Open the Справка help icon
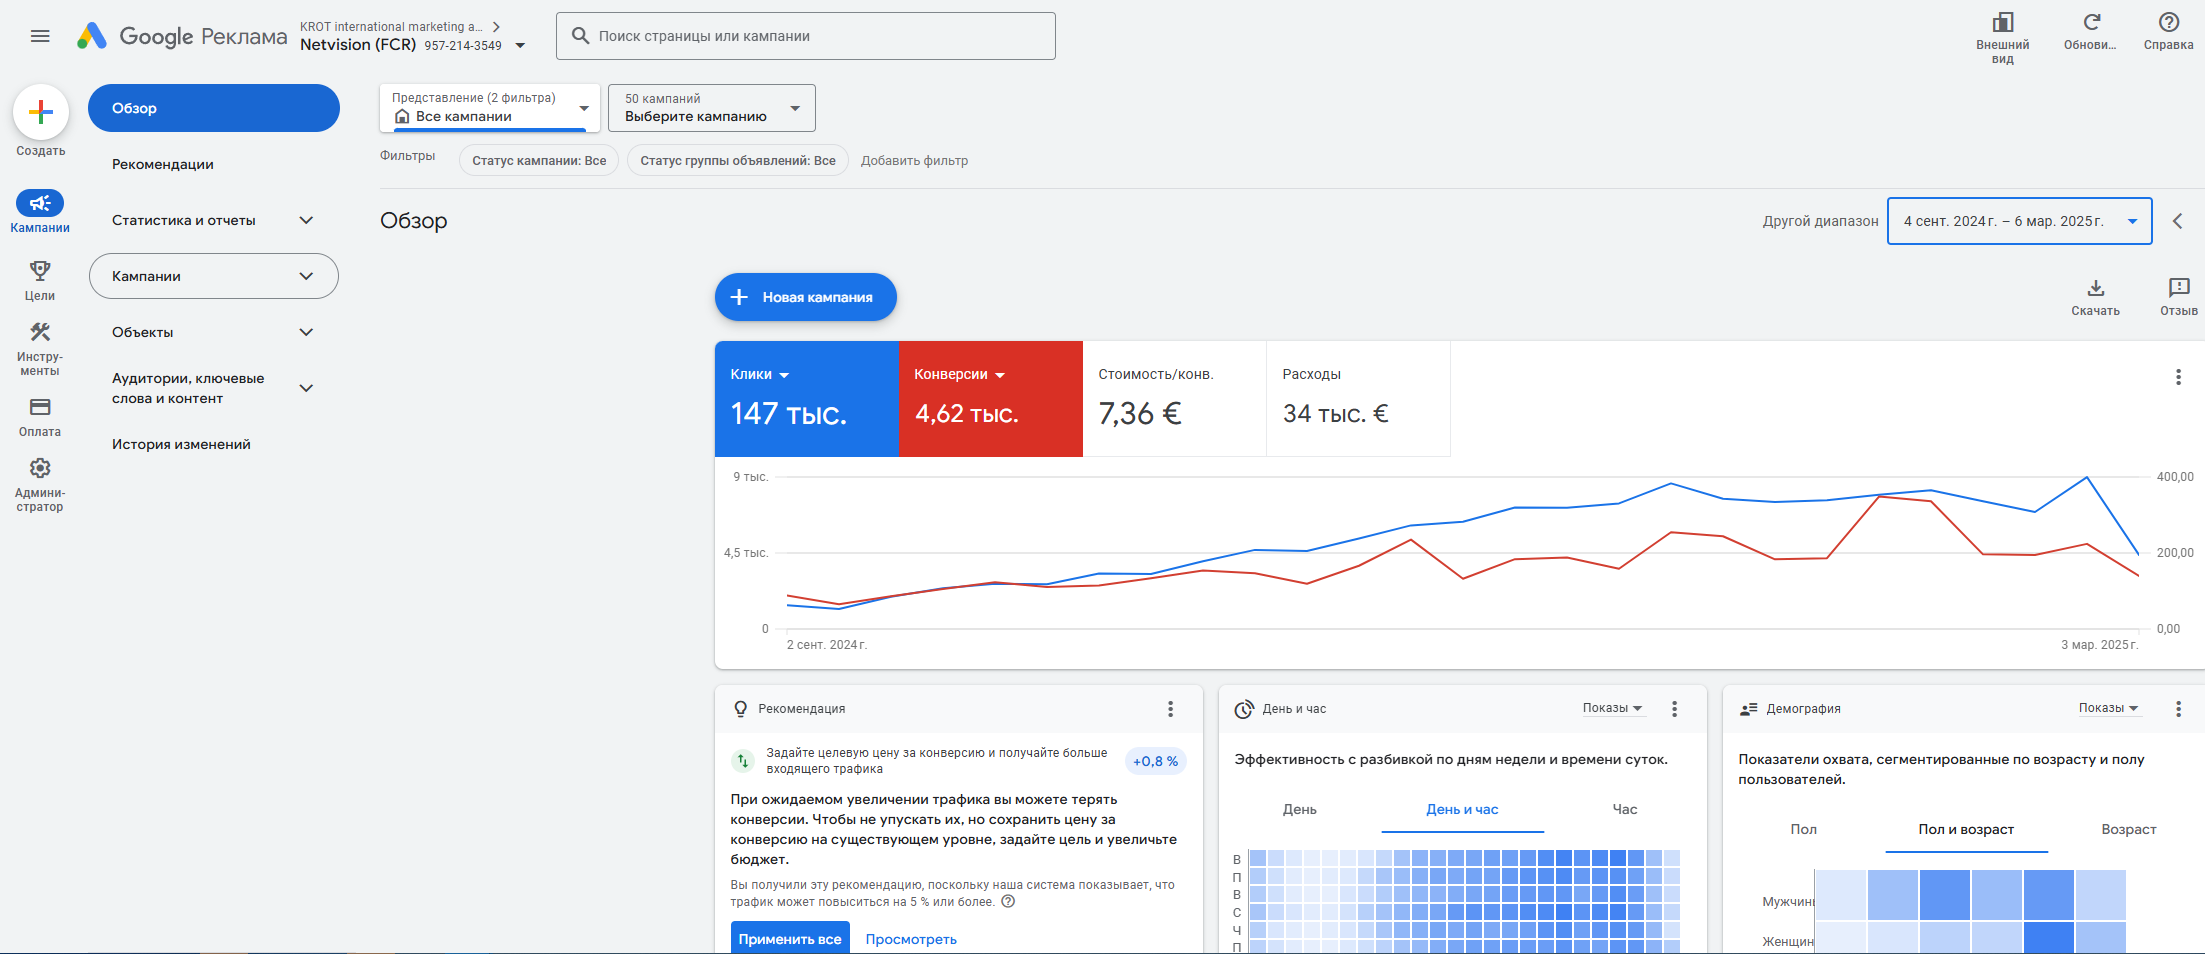The width and height of the screenshot is (2205, 954). coord(2168,23)
